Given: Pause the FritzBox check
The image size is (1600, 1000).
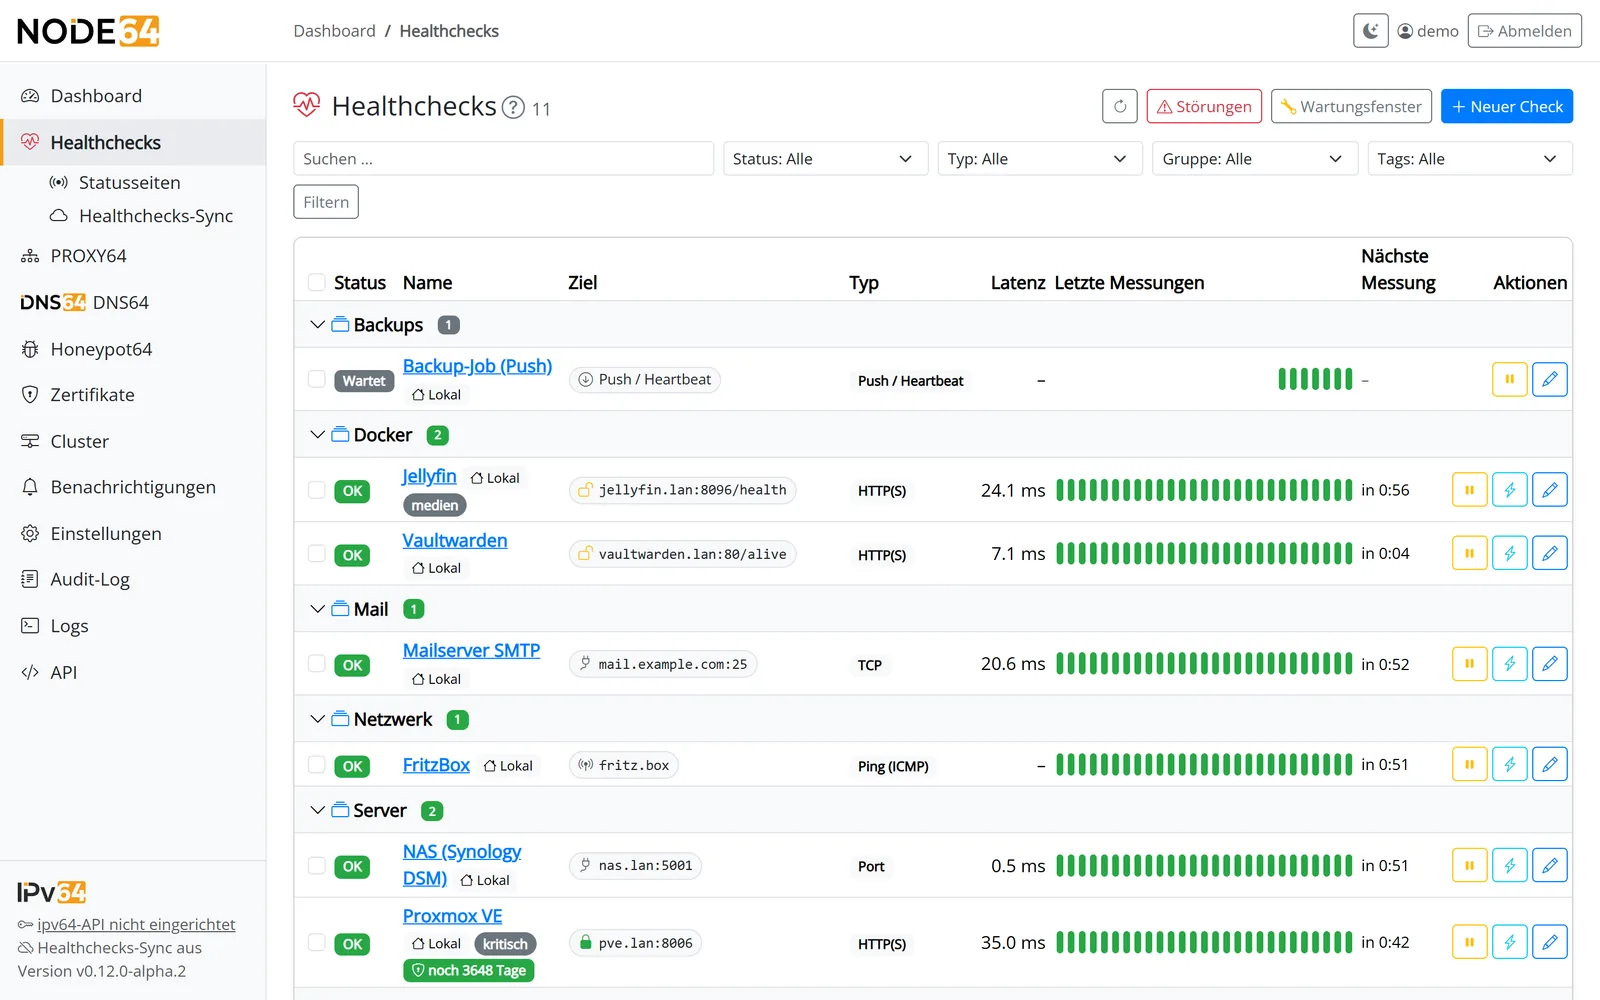Looking at the screenshot, I should [1470, 765].
